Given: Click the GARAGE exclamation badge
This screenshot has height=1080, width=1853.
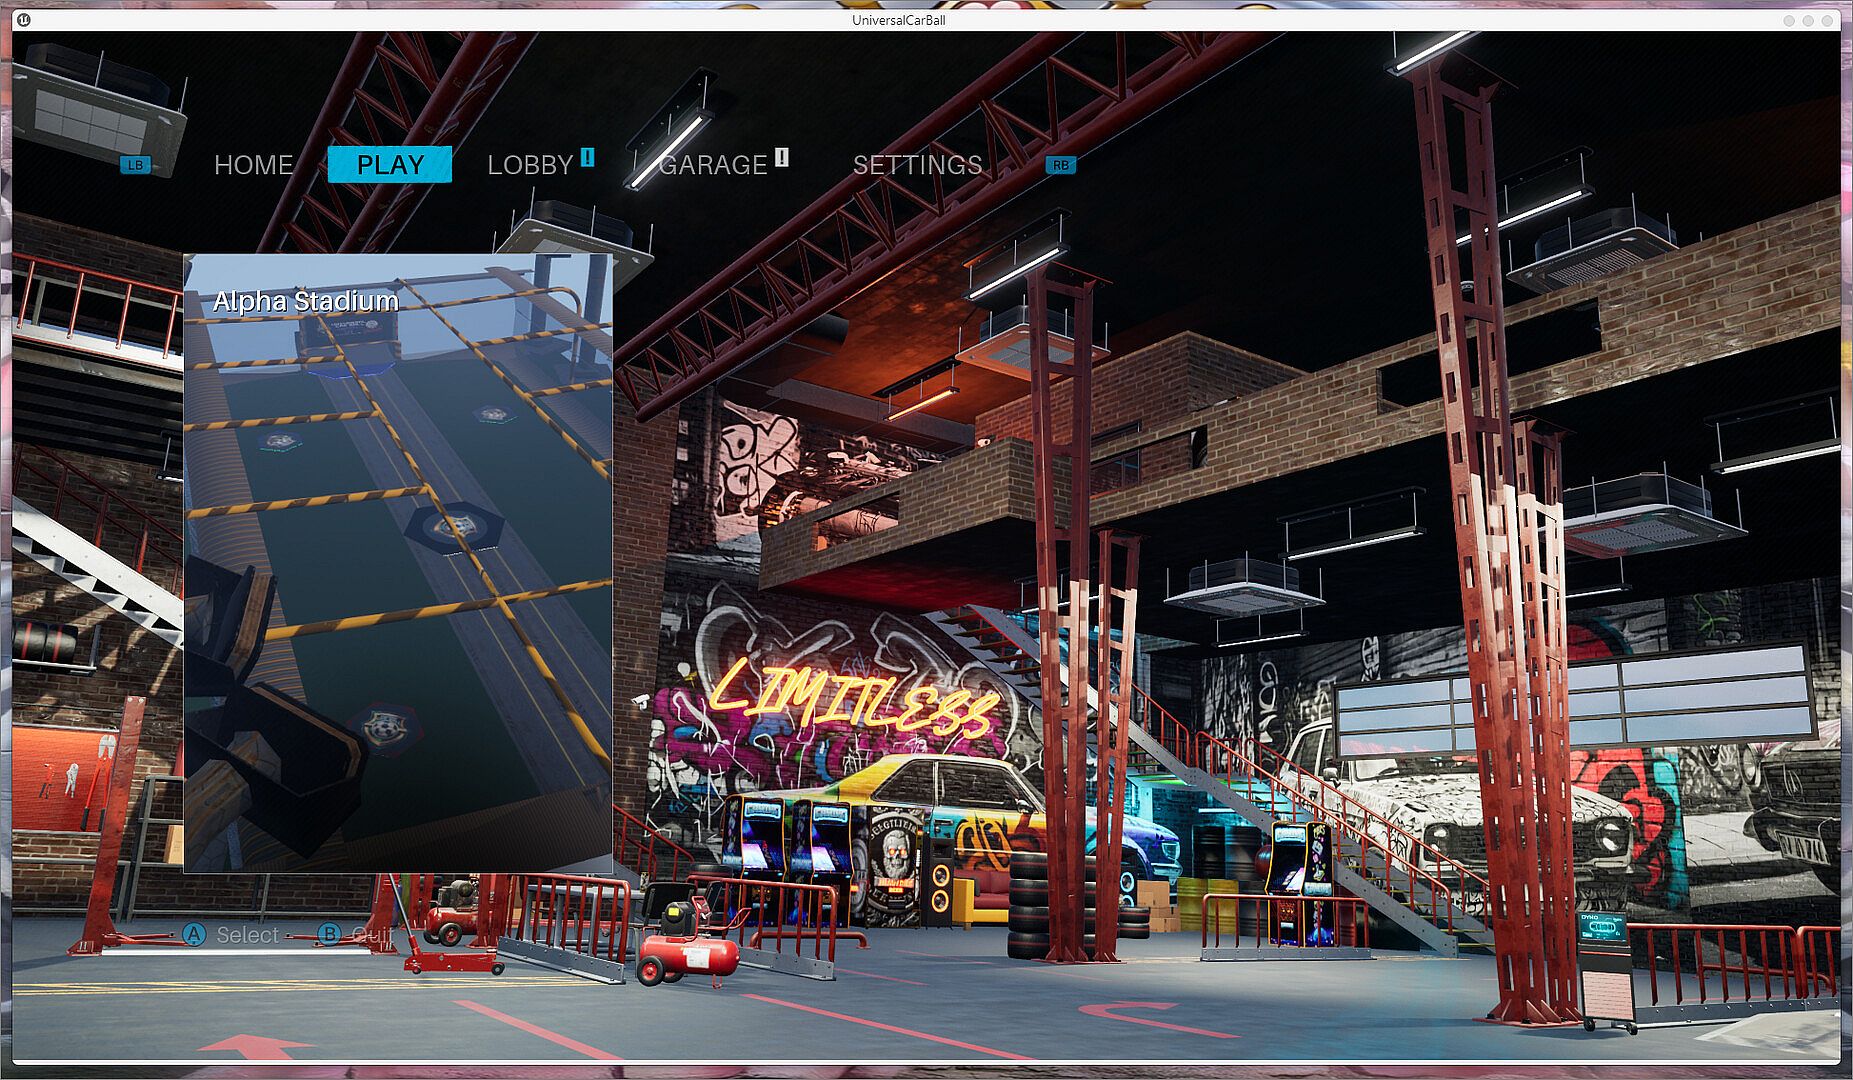Looking at the screenshot, I should [x=781, y=157].
